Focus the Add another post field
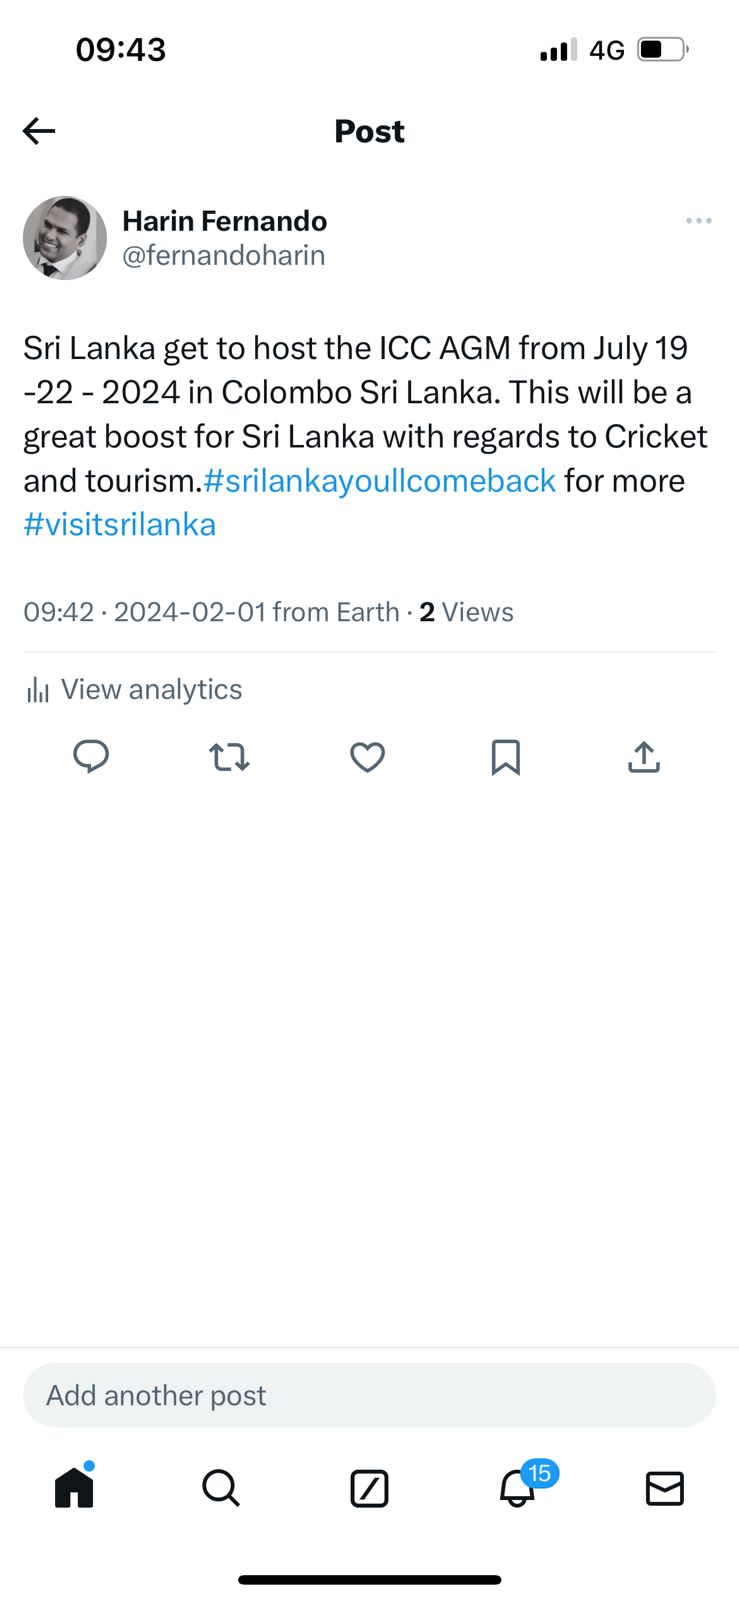 point(369,1395)
